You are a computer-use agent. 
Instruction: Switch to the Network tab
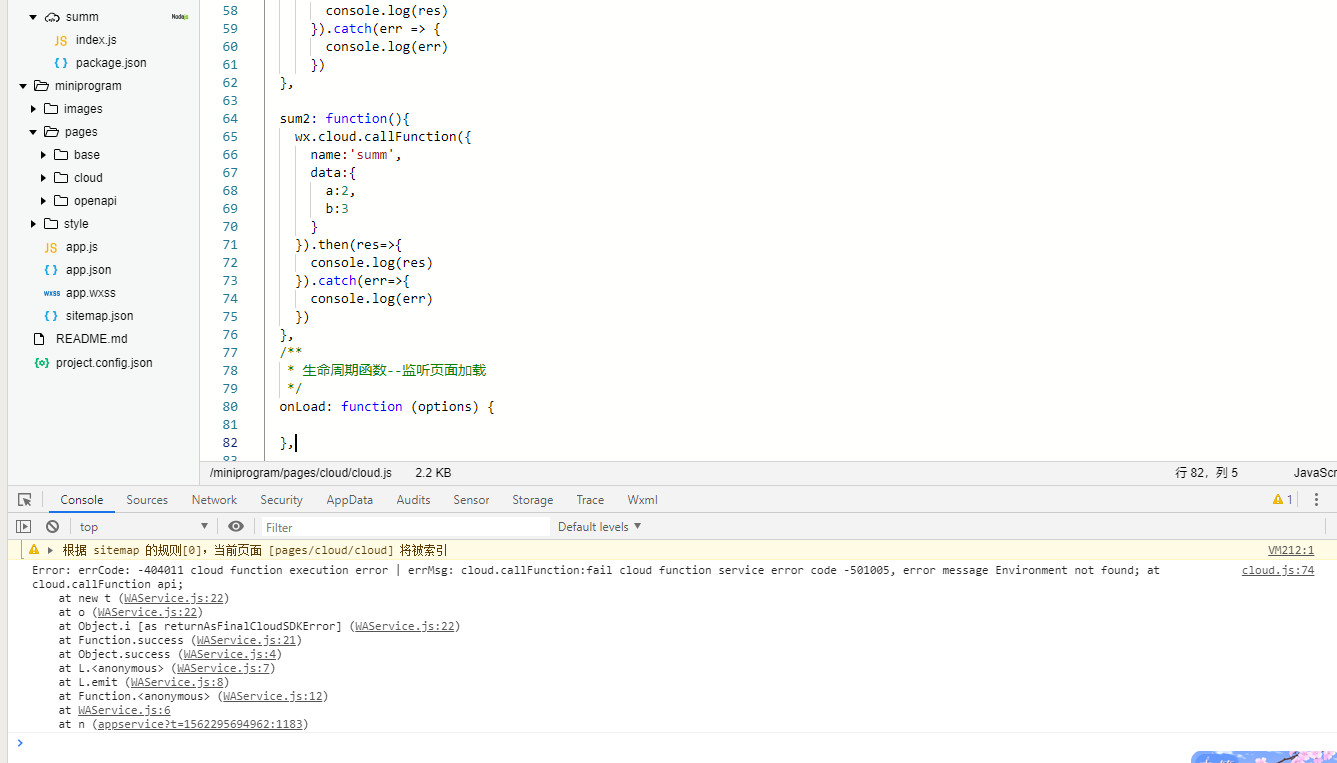[x=214, y=500]
